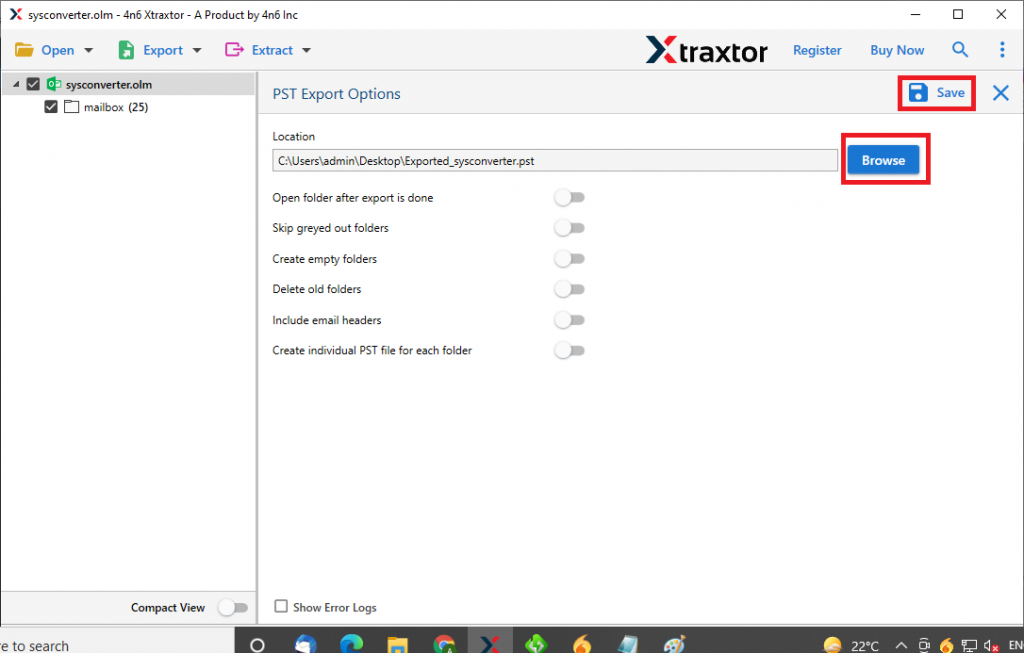Toggle Create individual PST file for each folder
Viewport: 1024px width, 653px height.
(569, 351)
